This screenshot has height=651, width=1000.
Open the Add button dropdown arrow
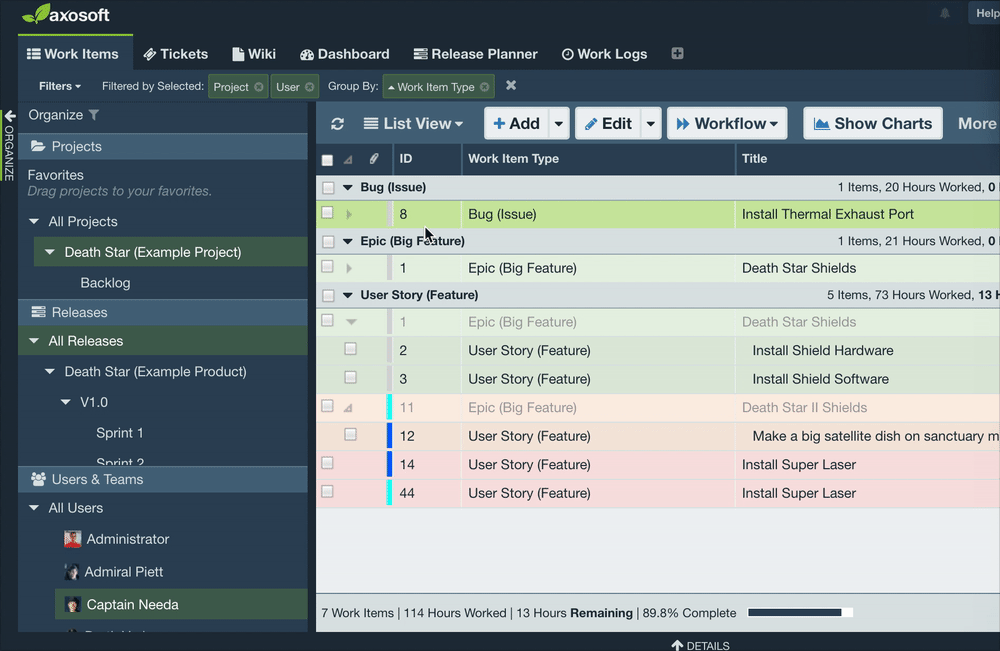(x=559, y=124)
